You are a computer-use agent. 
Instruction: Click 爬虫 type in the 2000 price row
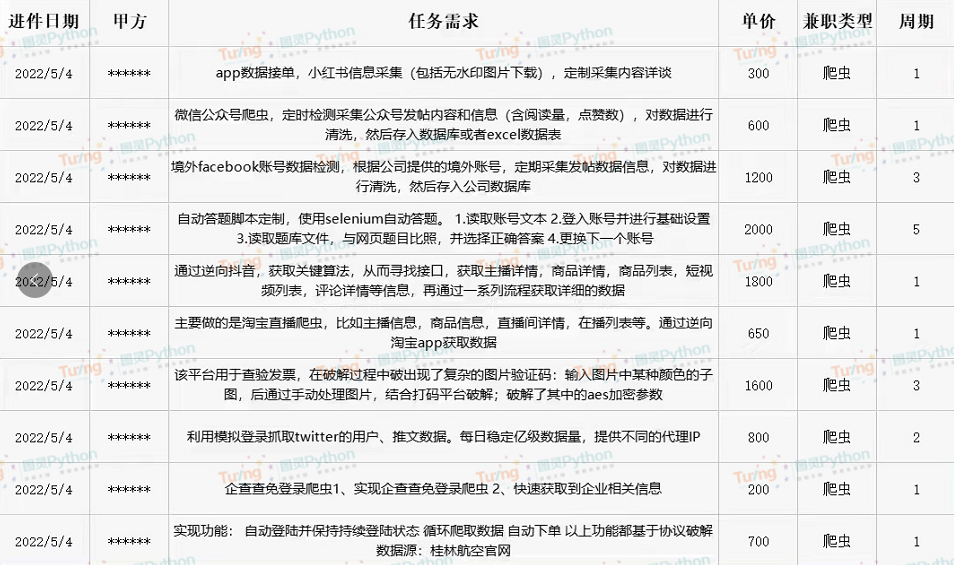tap(837, 229)
